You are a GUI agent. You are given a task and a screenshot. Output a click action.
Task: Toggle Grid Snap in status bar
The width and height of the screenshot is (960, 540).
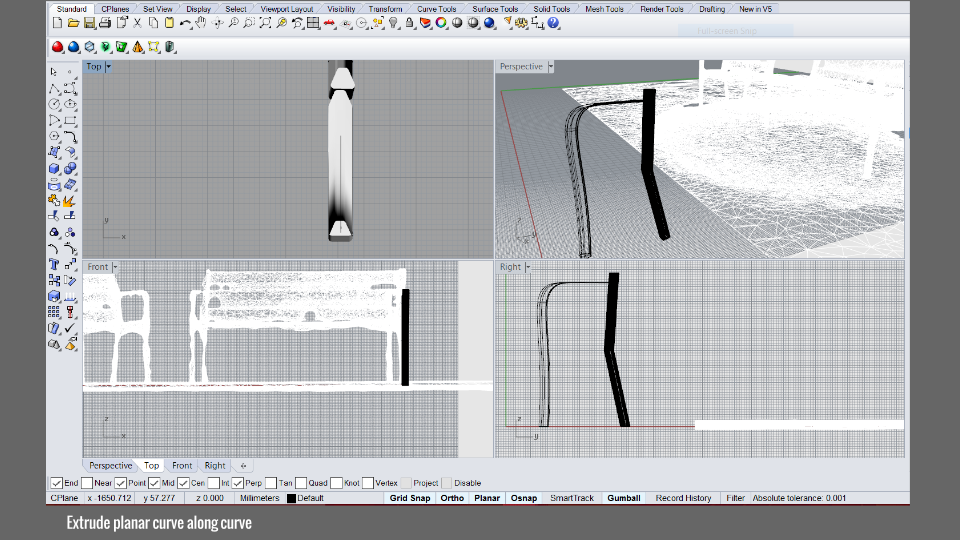(x=408, y=498)
